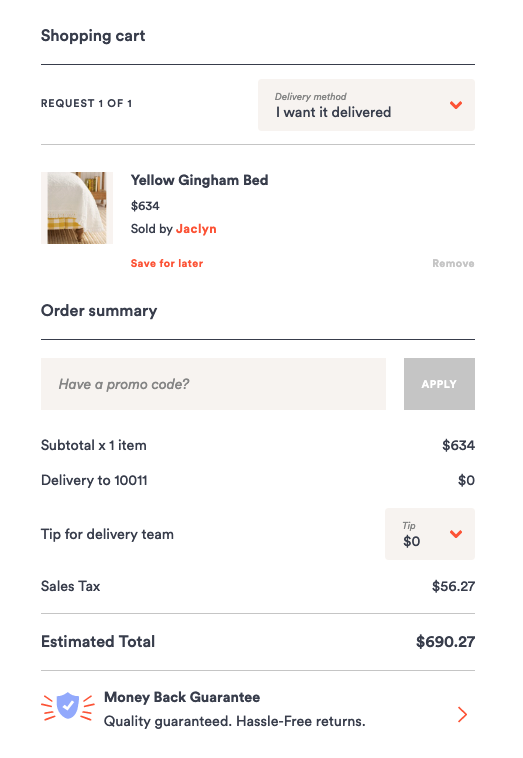The height and width of the screenshot is (758, 523).
Task: Click the red chevron in Tip selector
Action: coord(456,534)
